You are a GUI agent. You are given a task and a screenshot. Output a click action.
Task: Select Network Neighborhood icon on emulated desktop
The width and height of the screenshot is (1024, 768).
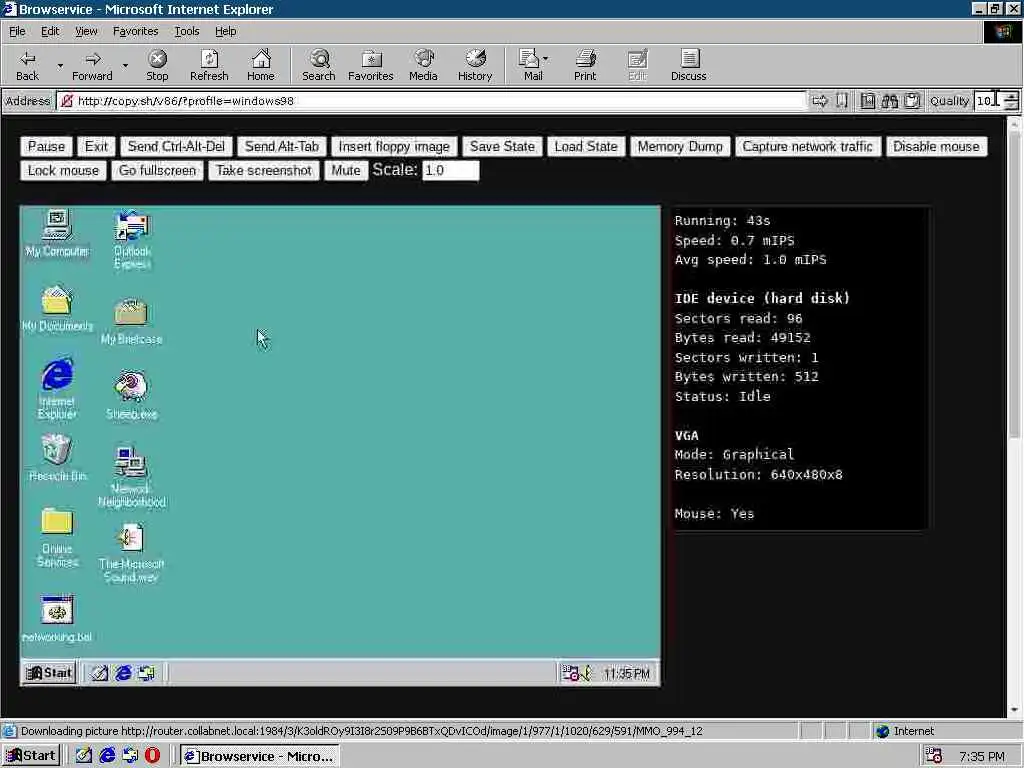(x=131, y=477)
